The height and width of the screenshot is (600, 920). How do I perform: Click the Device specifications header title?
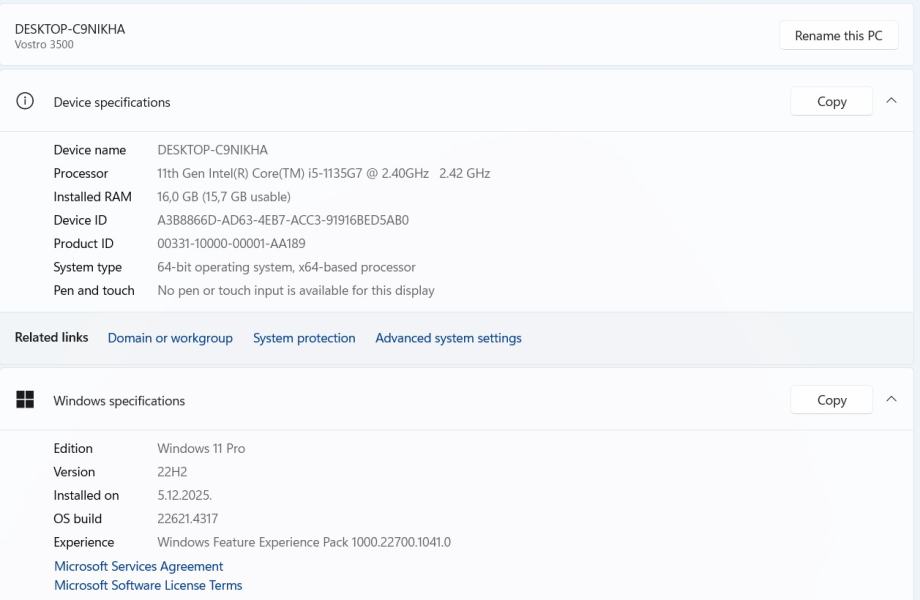click(112, 102)
